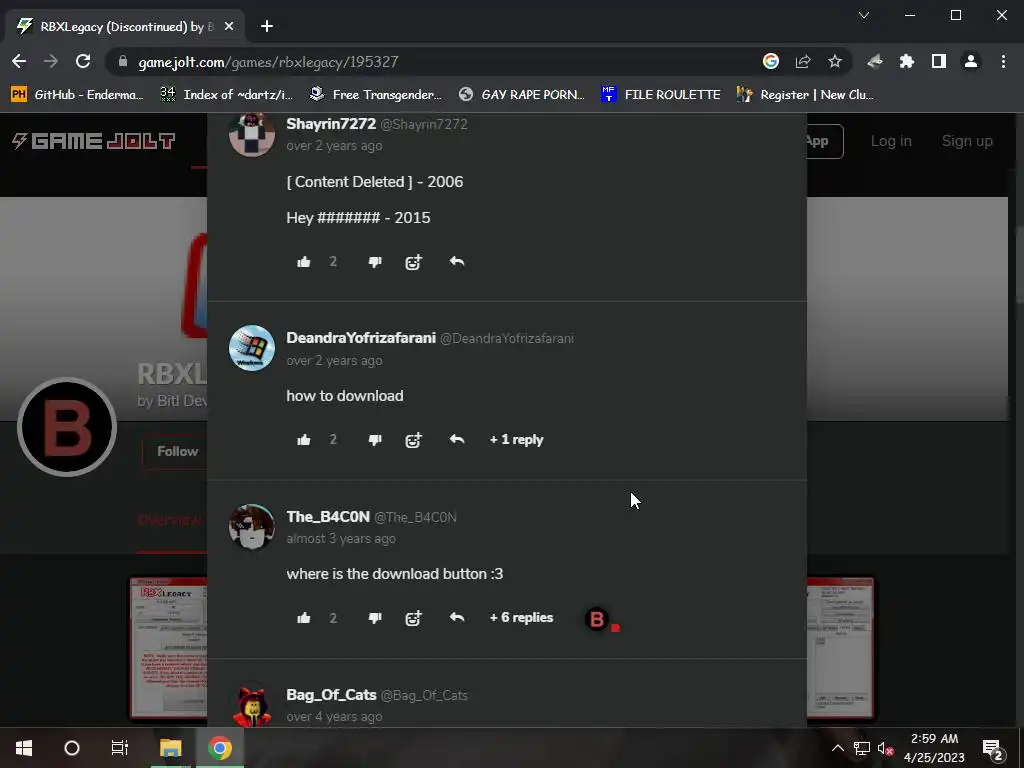This screenshot has width=1024, height=768.
Task: Like the 'how to download' comment
Action: tap(304, 440)
